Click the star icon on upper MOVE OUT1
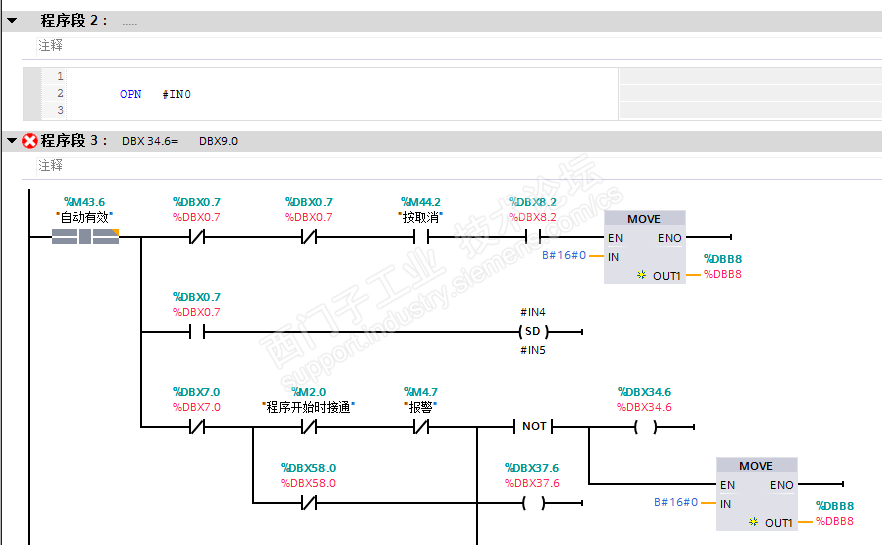 [x=641, y=274]
